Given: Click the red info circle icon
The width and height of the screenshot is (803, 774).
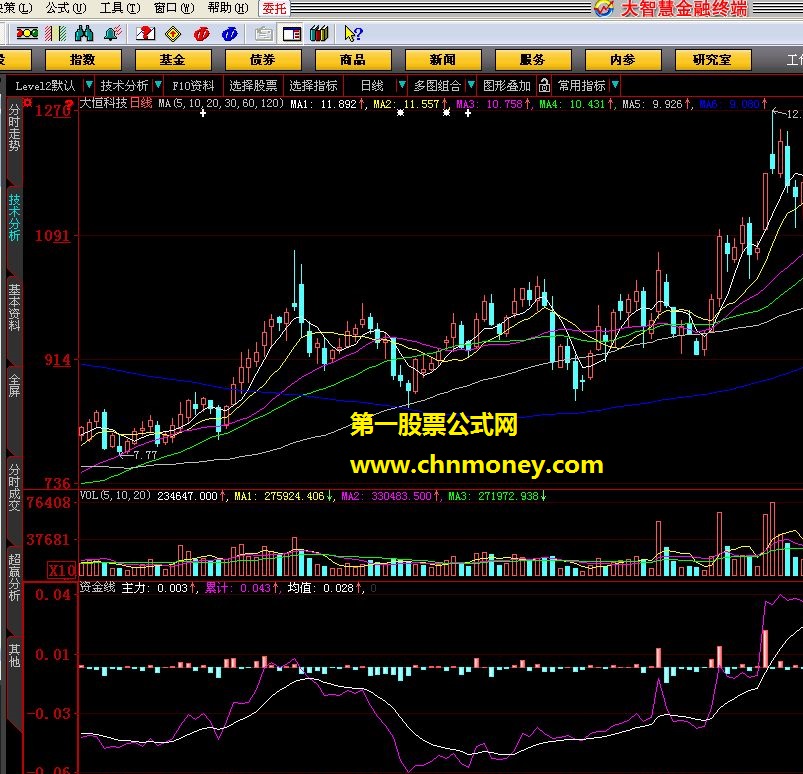Looking at the screenshot, I should (202, 34).
